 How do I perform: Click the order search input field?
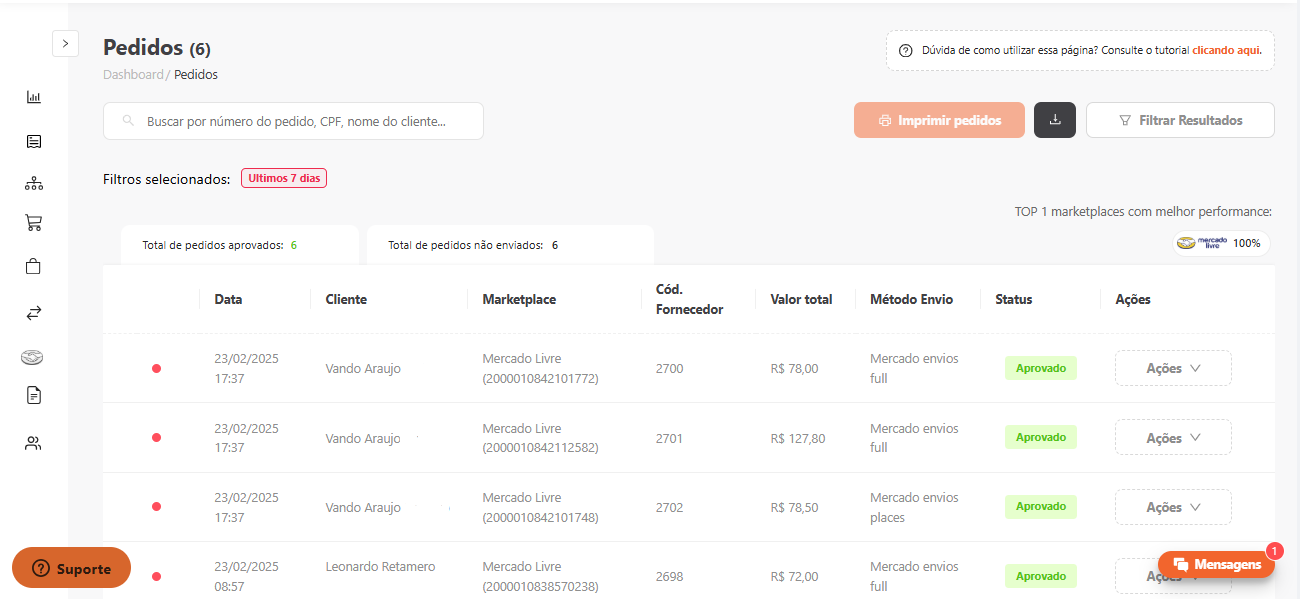pyautogui.click(x=295, y=121)
